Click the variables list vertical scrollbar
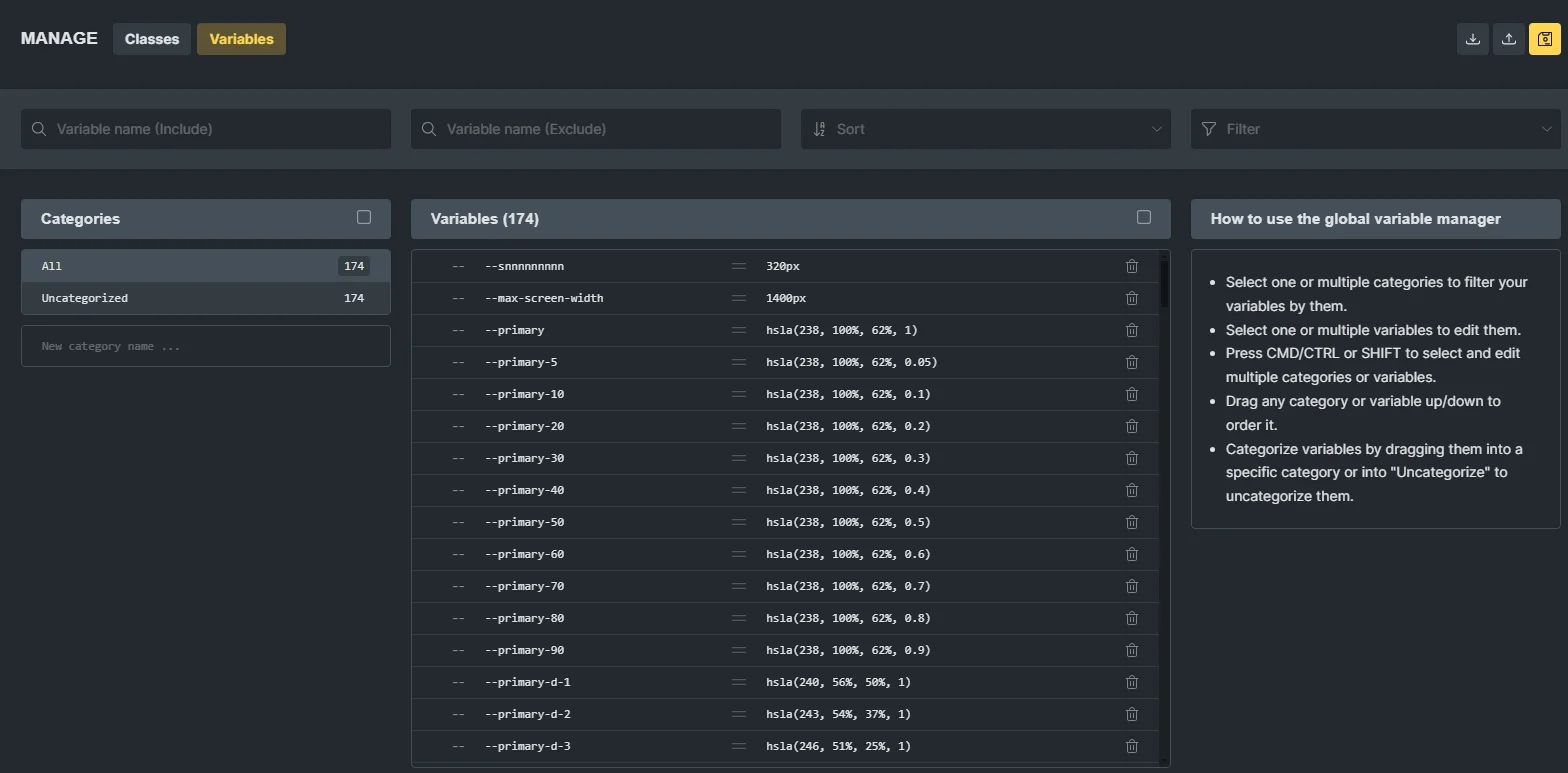The width and height of the screenshot is (1568, 773). tap(1164, 284)
